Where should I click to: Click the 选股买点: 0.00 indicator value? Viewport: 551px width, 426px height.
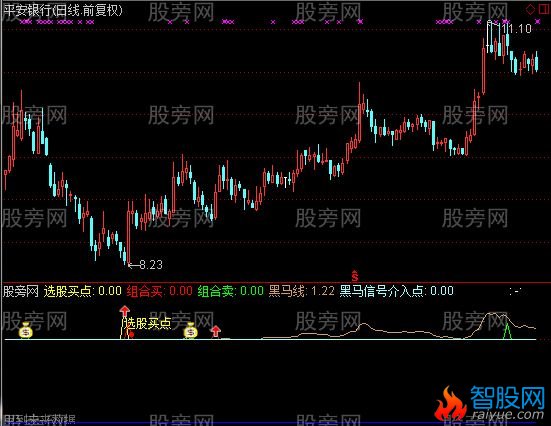(x=83, y=291)
